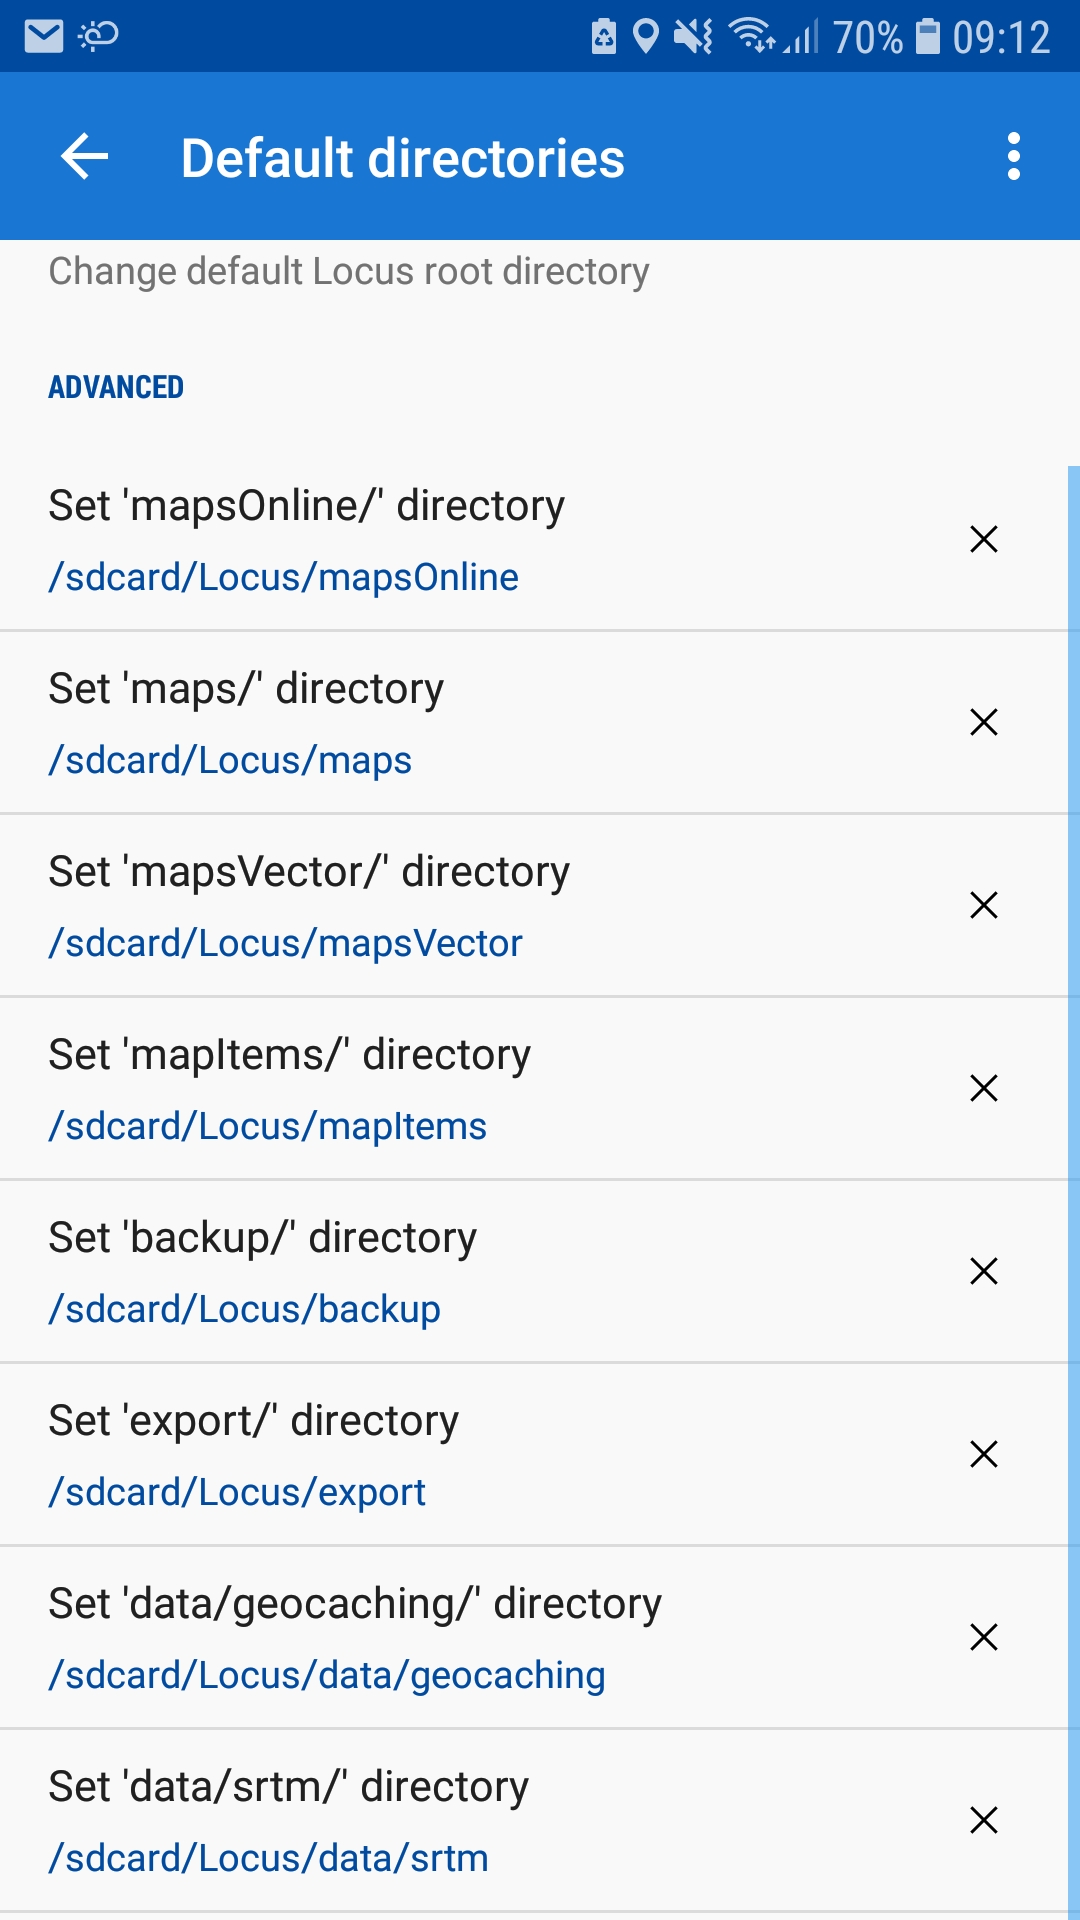
Task: Open Set 'data/geocaching/' directory option
Action: pos(355,1604)
